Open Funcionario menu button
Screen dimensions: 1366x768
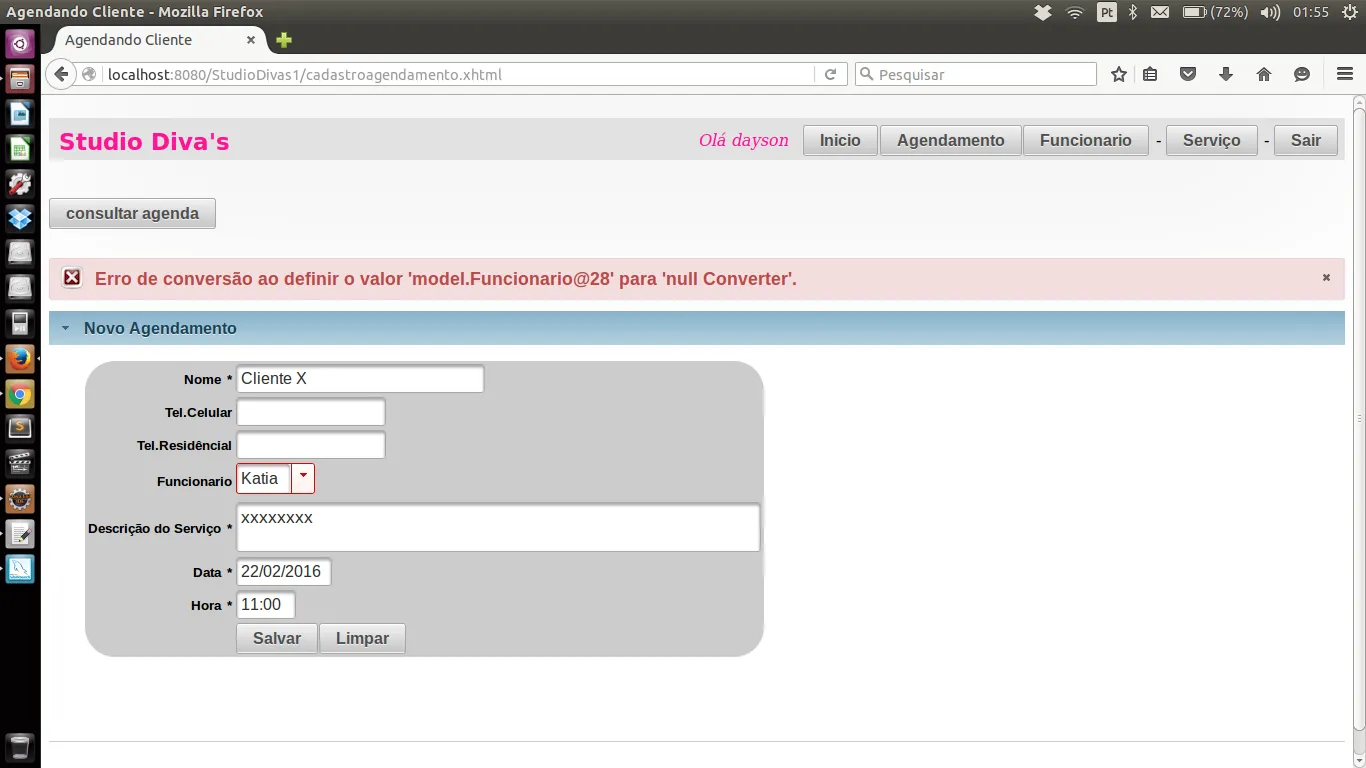[1086, 141]
